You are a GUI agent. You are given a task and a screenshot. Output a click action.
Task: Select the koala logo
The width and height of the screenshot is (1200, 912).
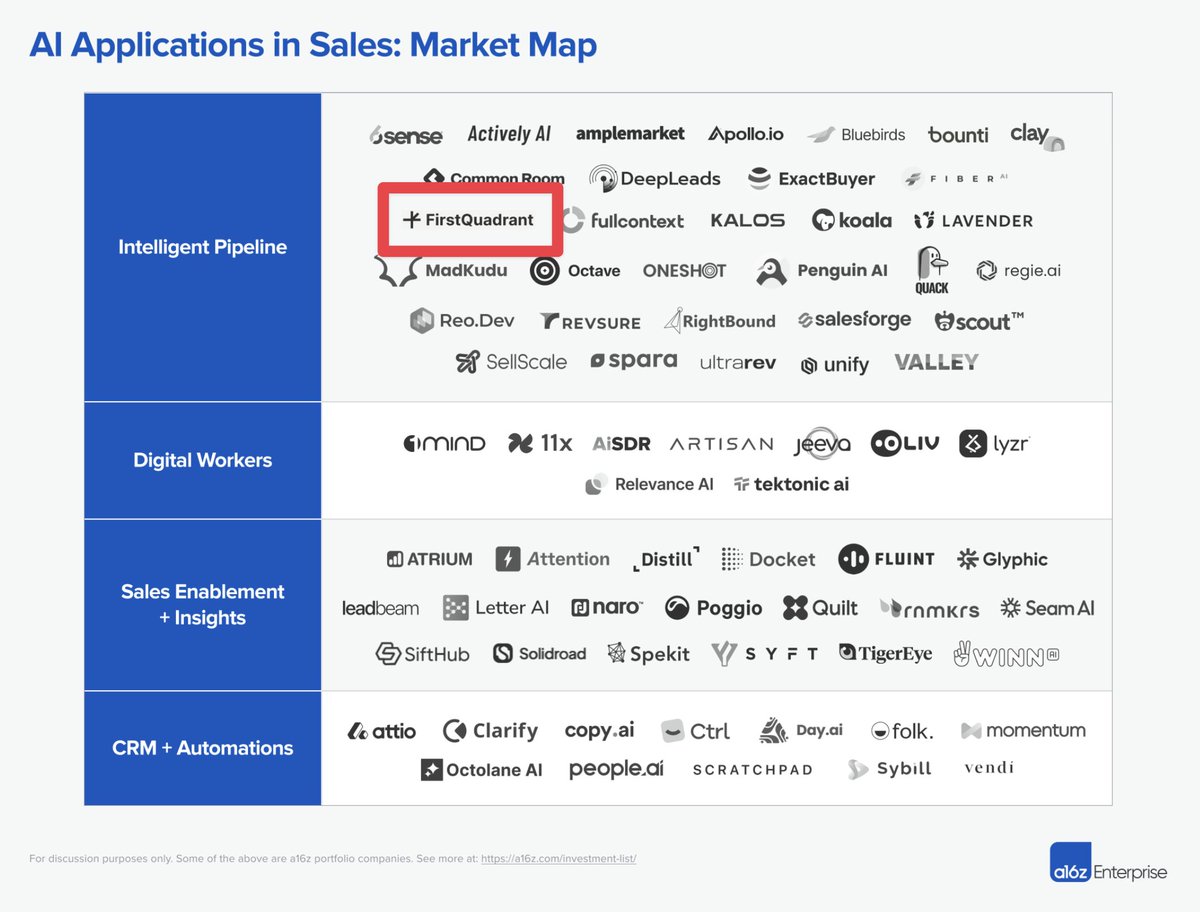click(852, 220)
